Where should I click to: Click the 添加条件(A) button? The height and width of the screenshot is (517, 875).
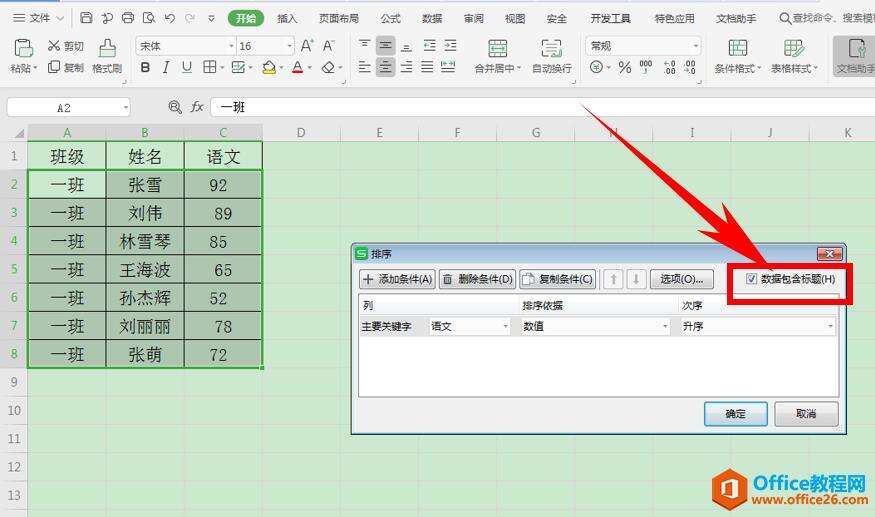[397, 280]
